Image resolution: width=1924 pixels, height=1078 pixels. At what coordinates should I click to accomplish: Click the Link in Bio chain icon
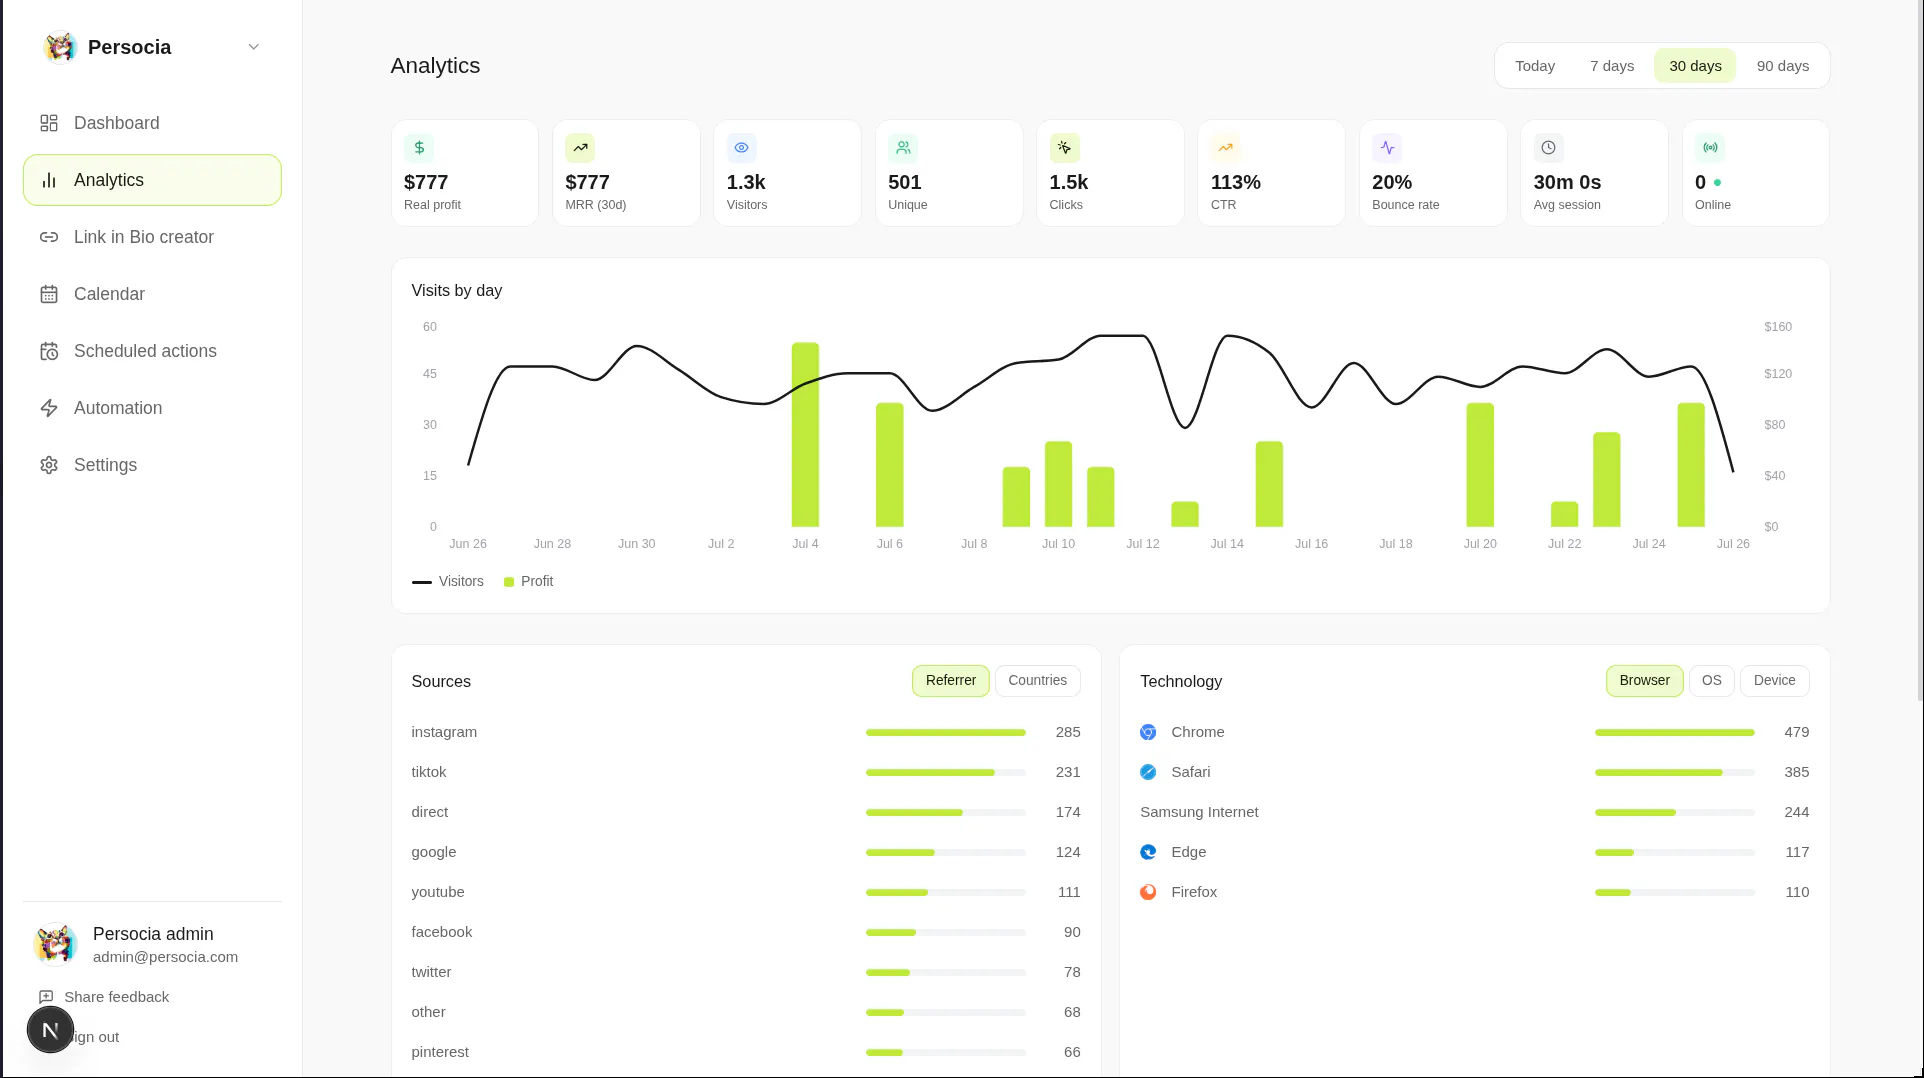tap(49, 237)
